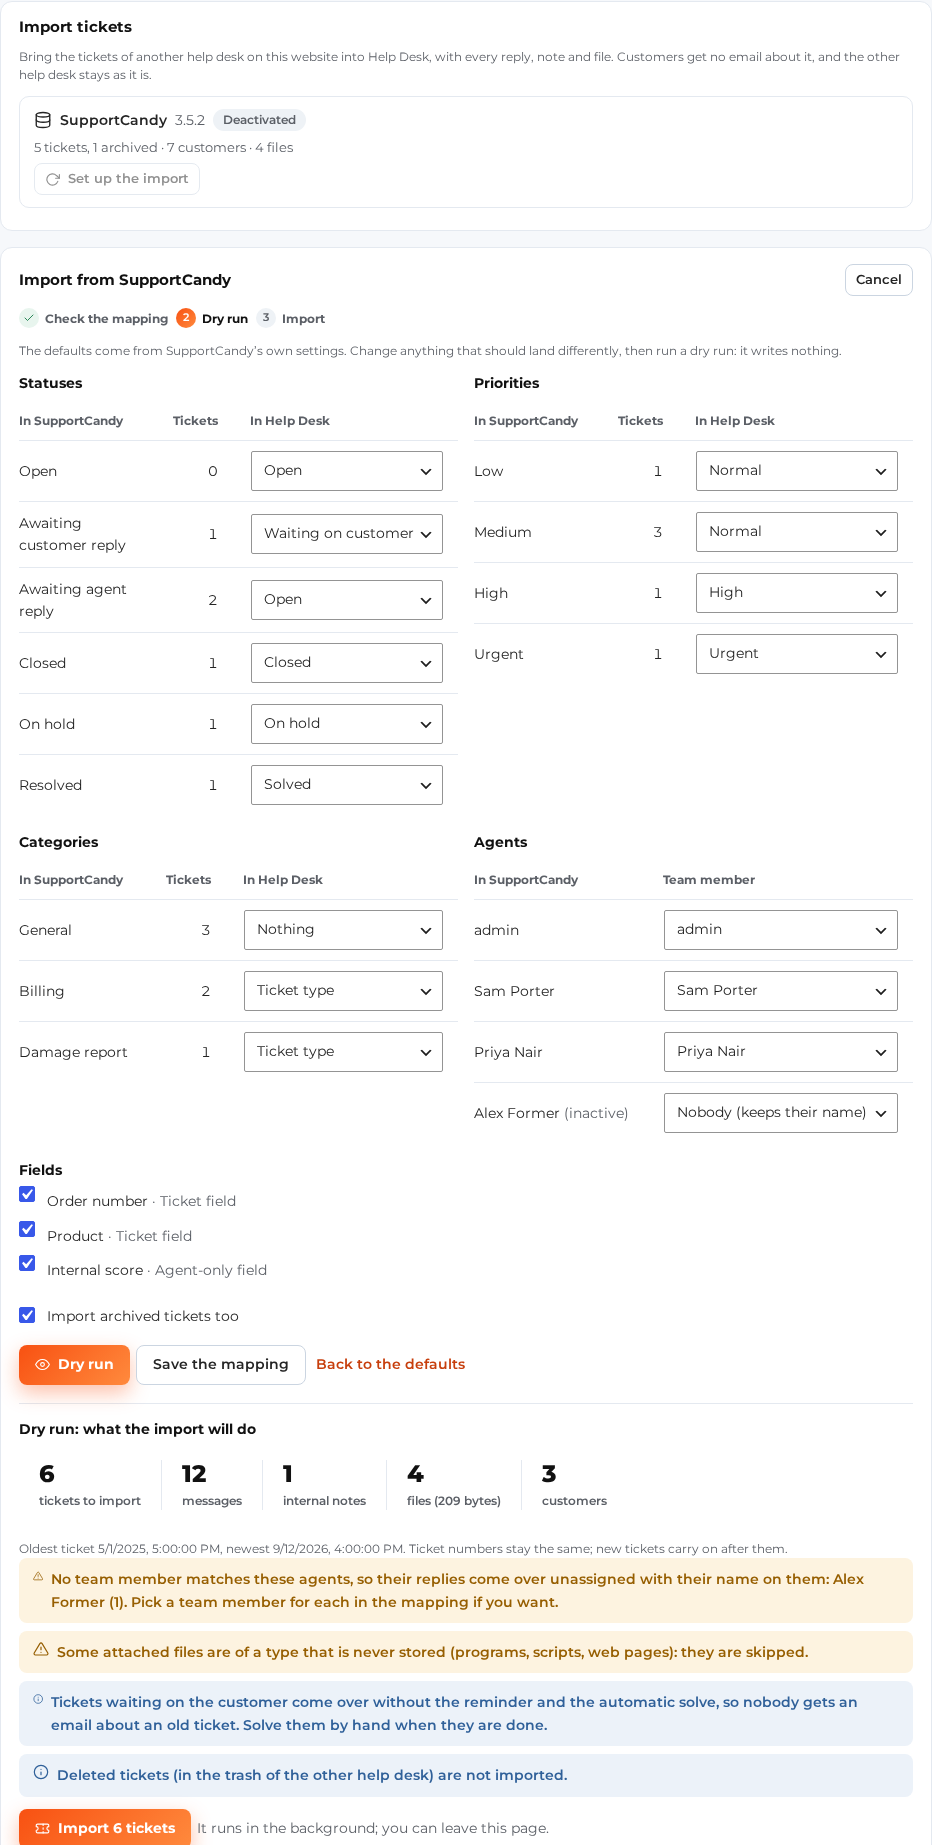This screenshot has height=1845, width=932.
Task: Open the Billing category mapping dropdown
Action: 343,991
